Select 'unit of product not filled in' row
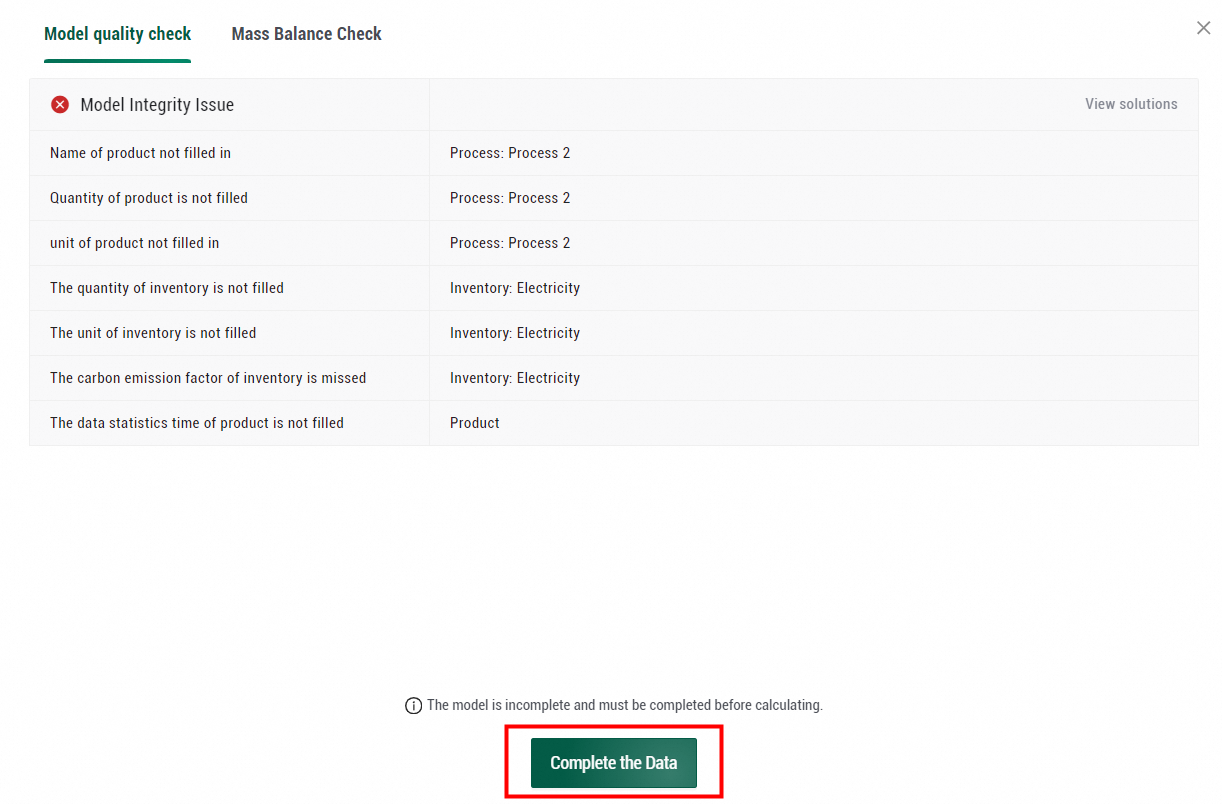1222x804 pixels. pyautogui.click(x=614, y=243)
